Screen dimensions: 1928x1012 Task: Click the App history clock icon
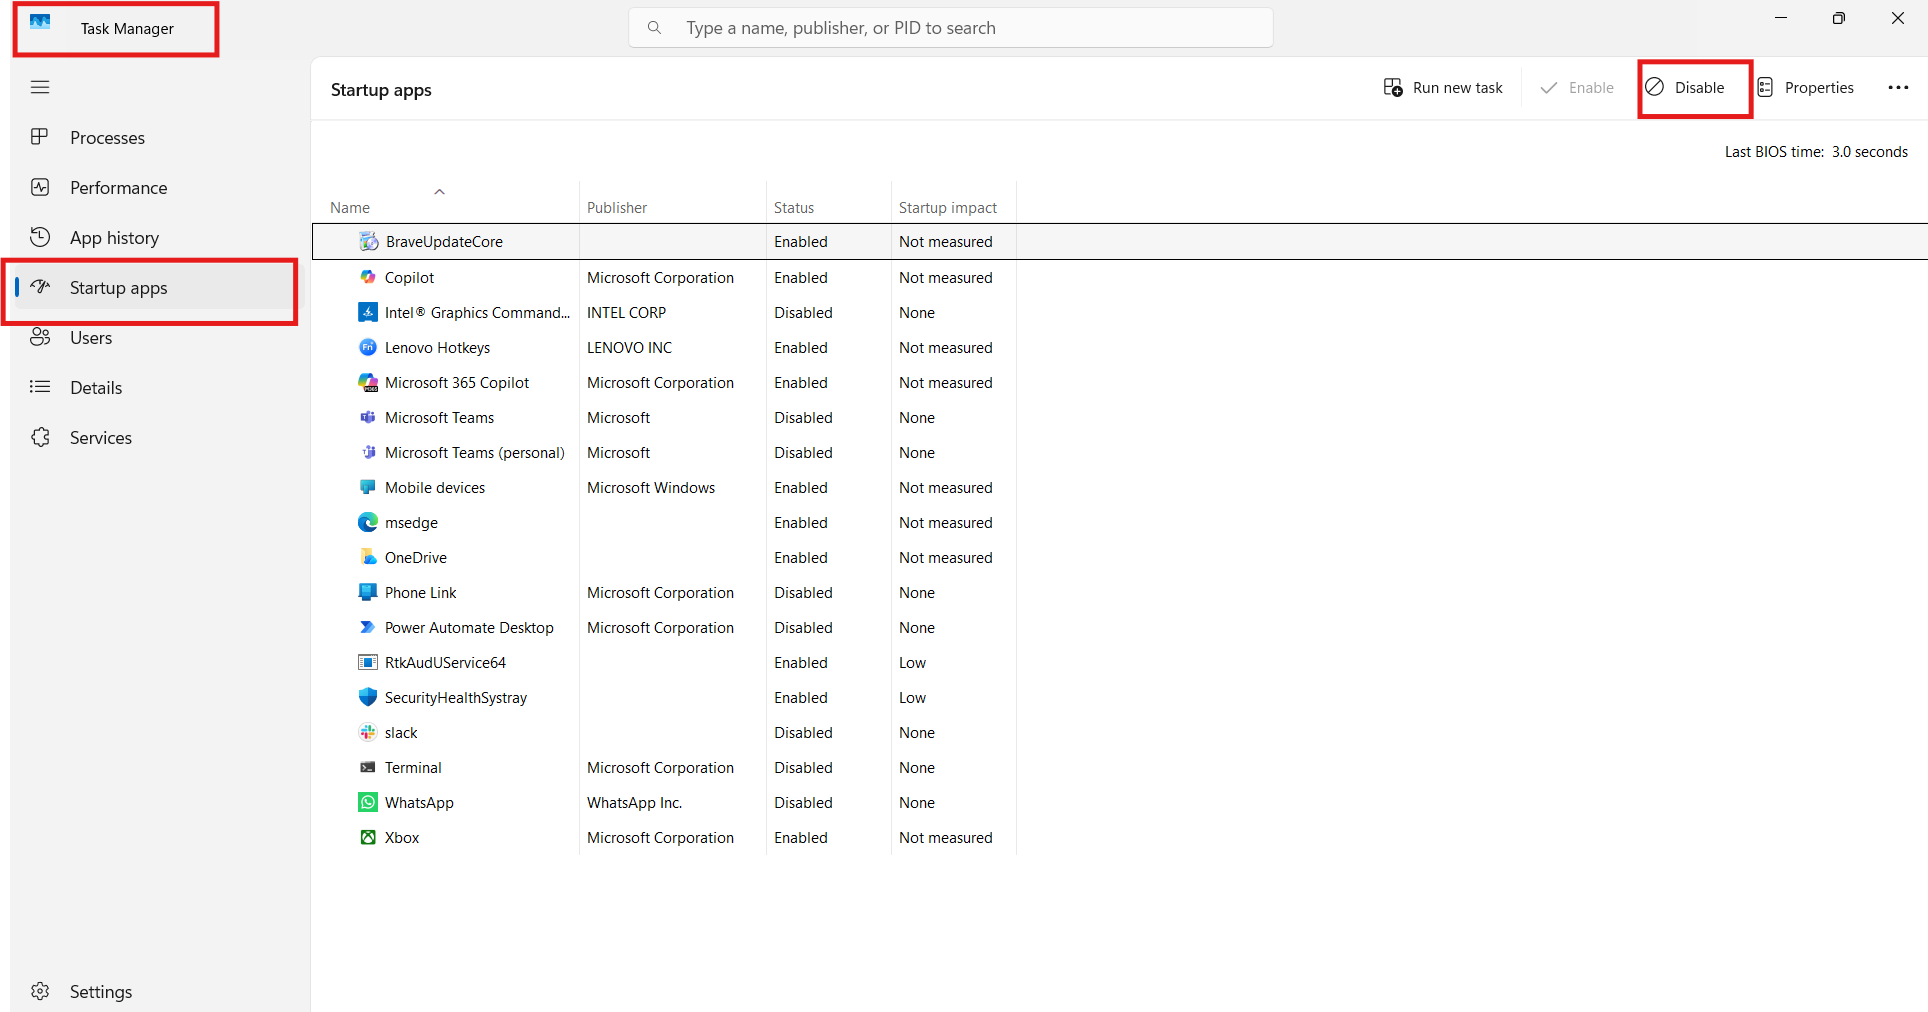tap(40, 237)
